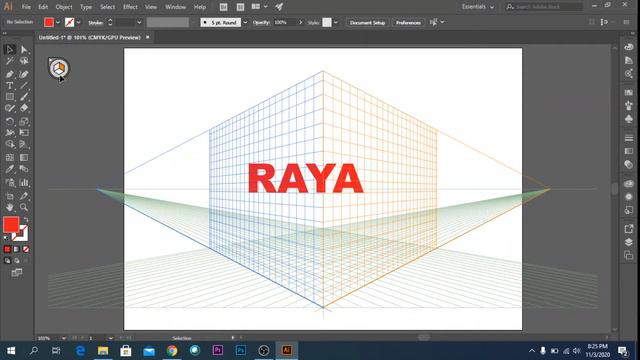The width and height of the screenshot is (640, 360).
Task: Enable Draw Normal mode
Action: click(x=7, y=260)
